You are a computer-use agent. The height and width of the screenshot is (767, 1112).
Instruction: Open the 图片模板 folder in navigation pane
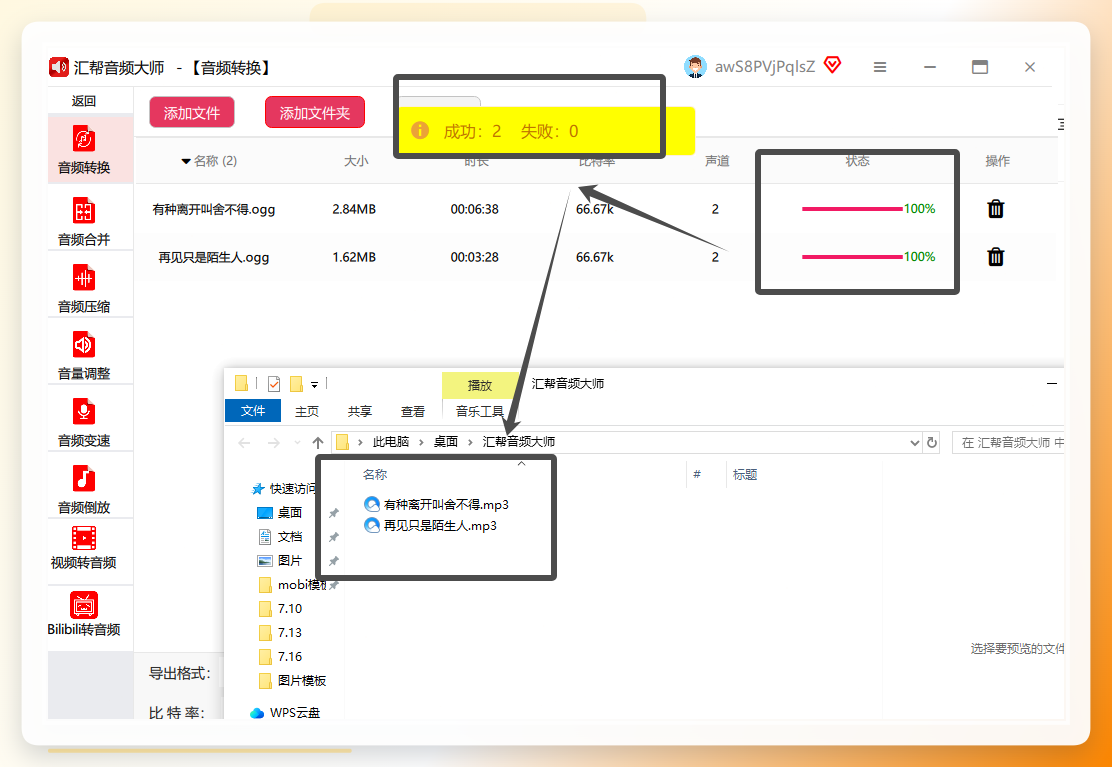pos(292,681)
